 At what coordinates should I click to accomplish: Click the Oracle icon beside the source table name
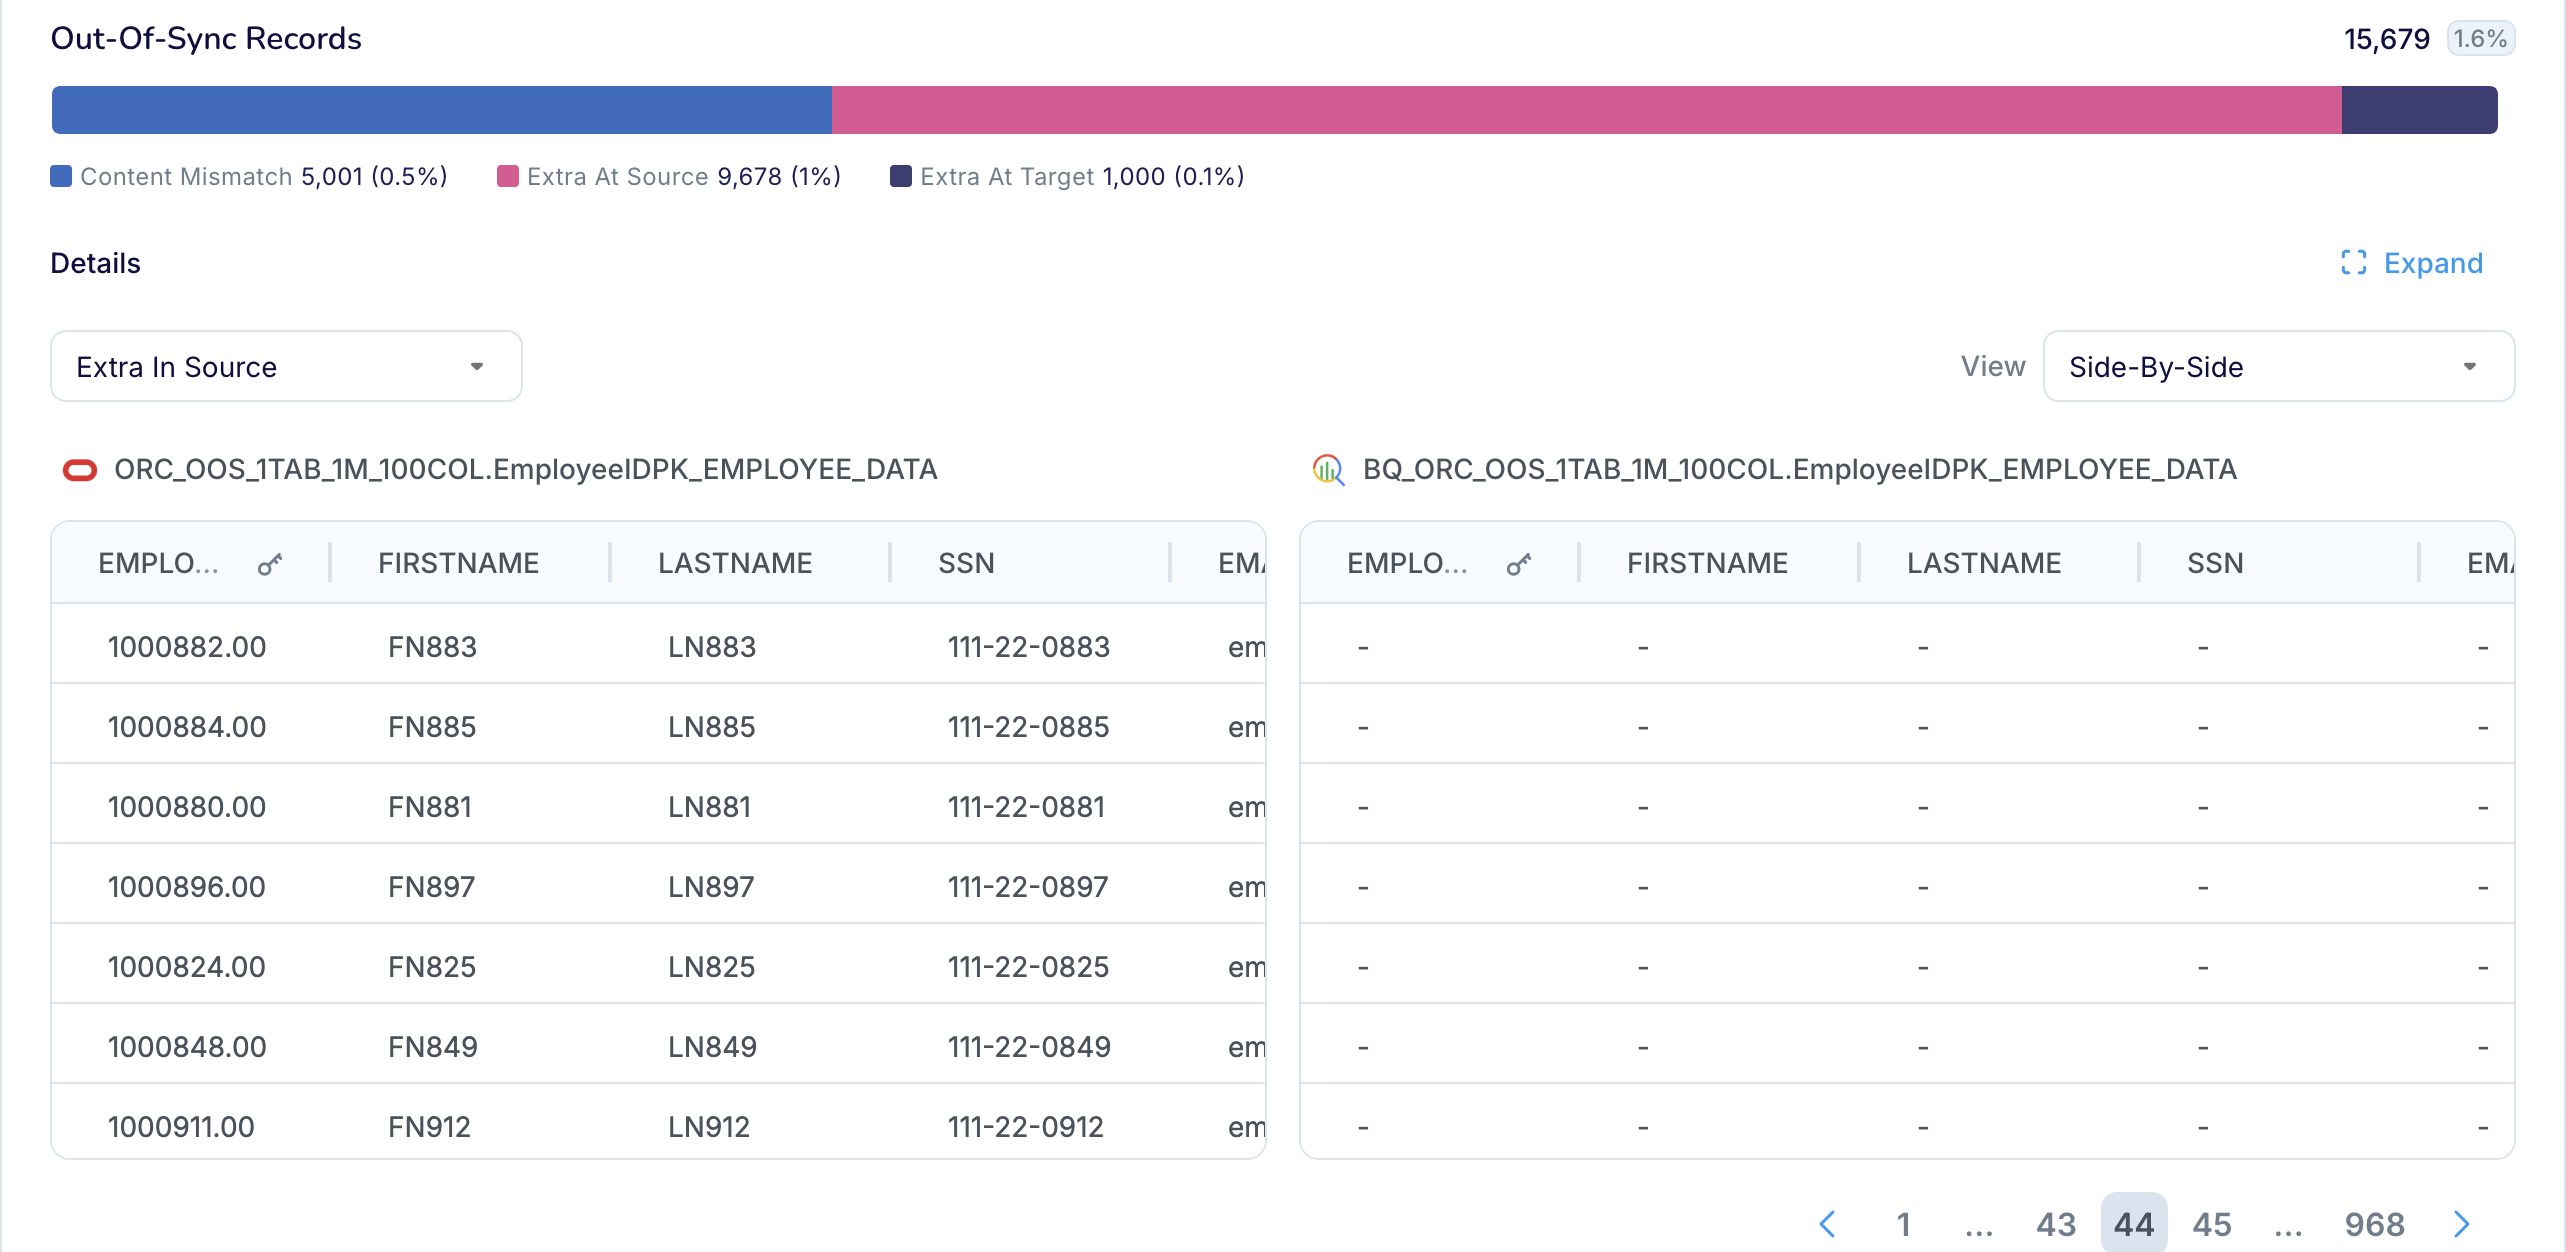point(79,469)
